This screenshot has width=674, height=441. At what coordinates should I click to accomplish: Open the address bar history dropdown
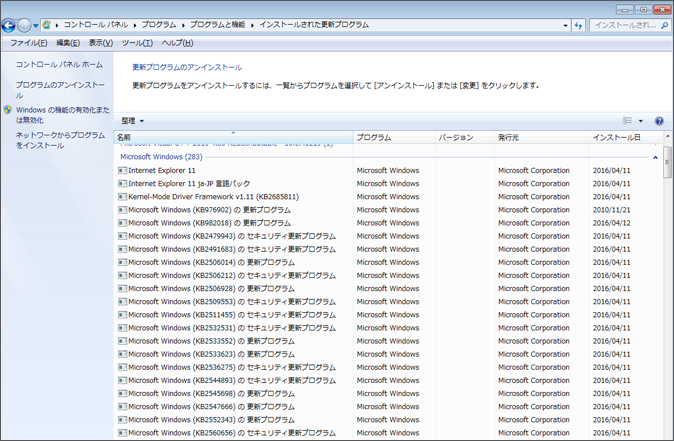565,26
